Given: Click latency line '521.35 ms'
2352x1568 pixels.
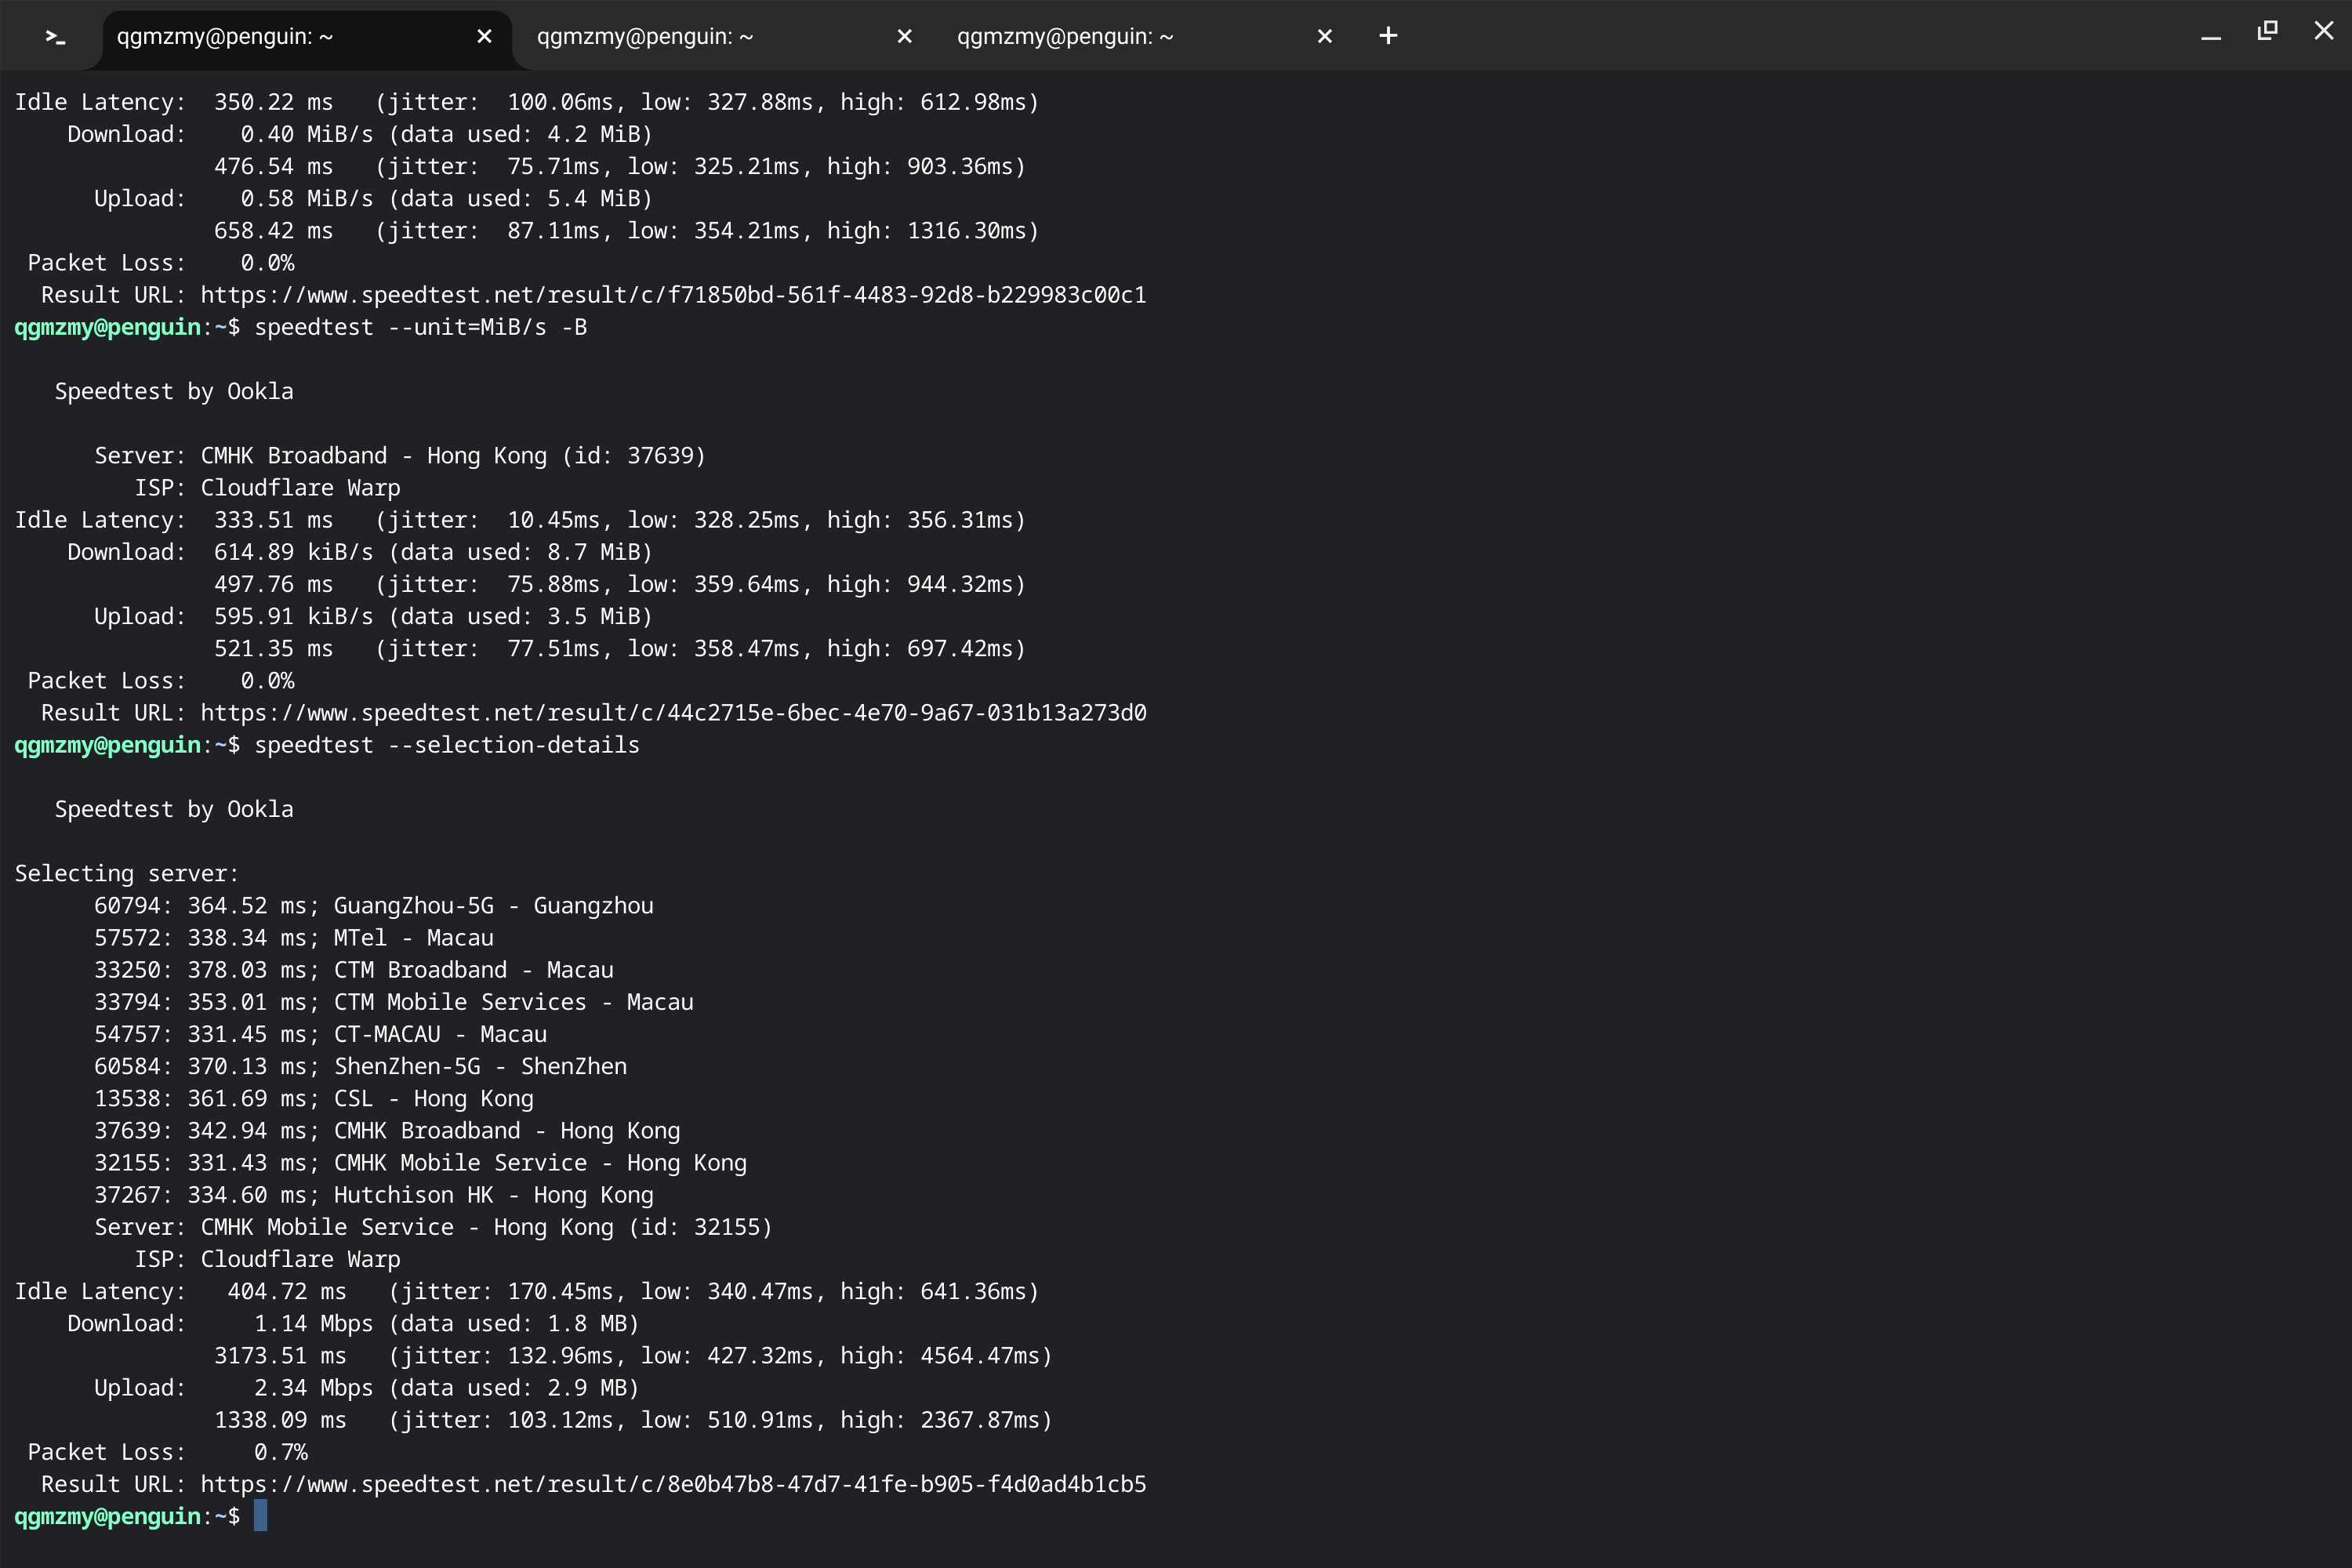Looking at the screenshot, I should 620,649.
